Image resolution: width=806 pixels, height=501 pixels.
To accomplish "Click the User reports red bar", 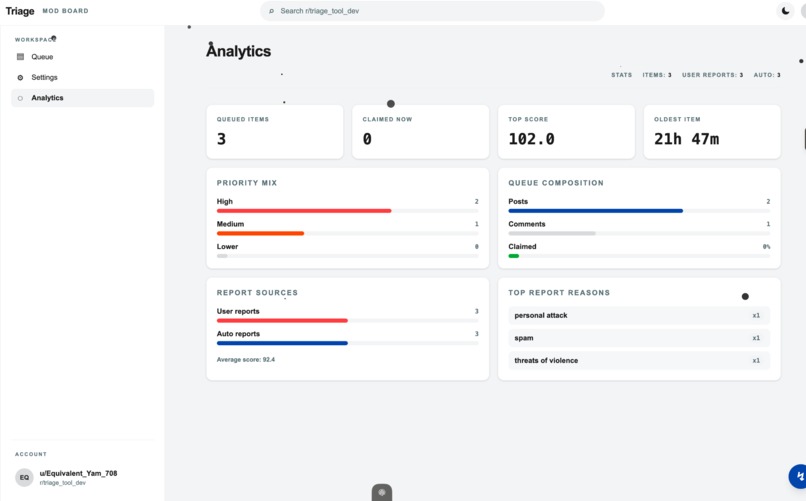I will [282, 321].
